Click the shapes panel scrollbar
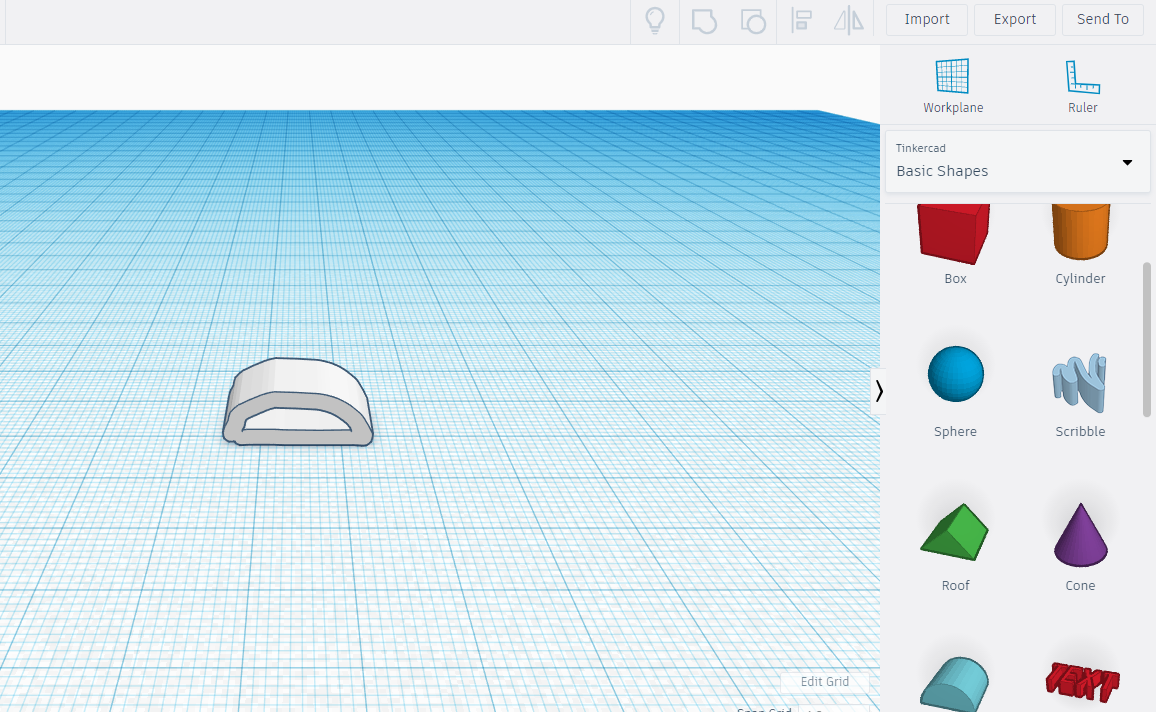 pyautogui.click(x=1146, y=339)
